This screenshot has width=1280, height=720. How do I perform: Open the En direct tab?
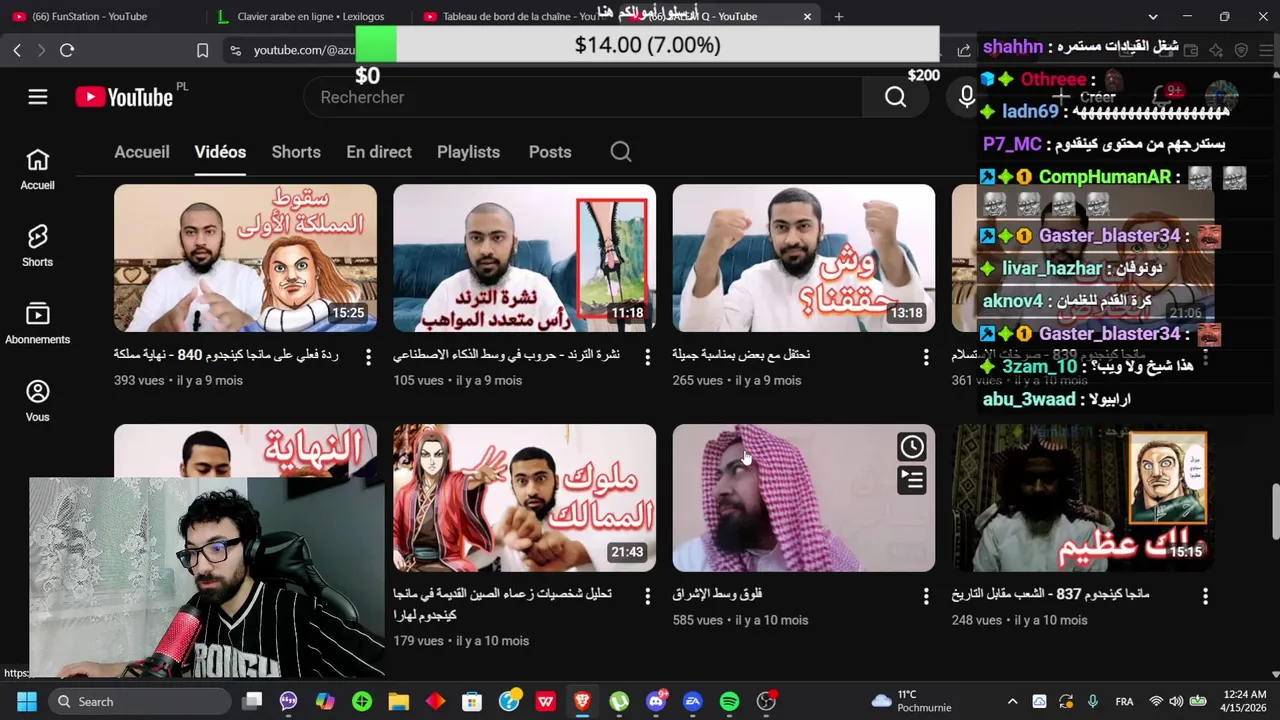pyautogui.click(x=379, y=152)
